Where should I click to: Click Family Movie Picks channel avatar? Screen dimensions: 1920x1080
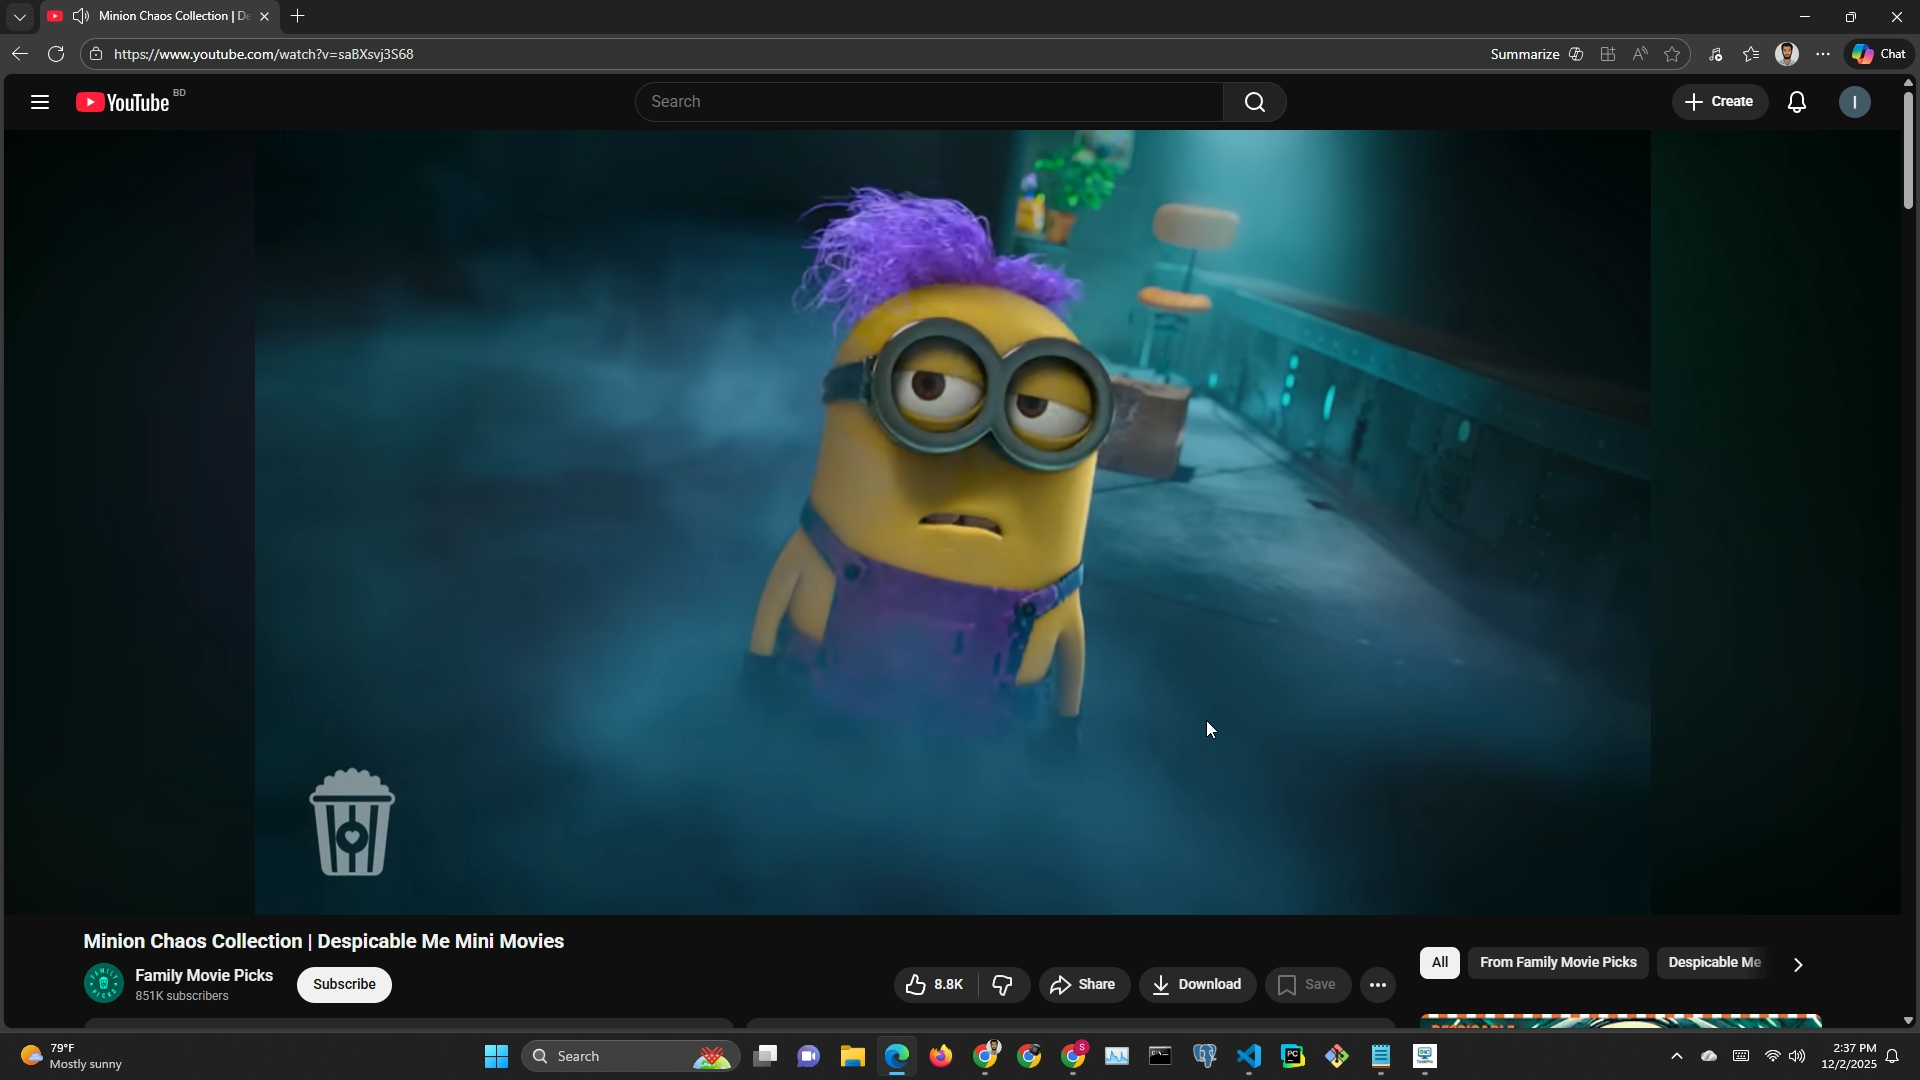point(103,984)
